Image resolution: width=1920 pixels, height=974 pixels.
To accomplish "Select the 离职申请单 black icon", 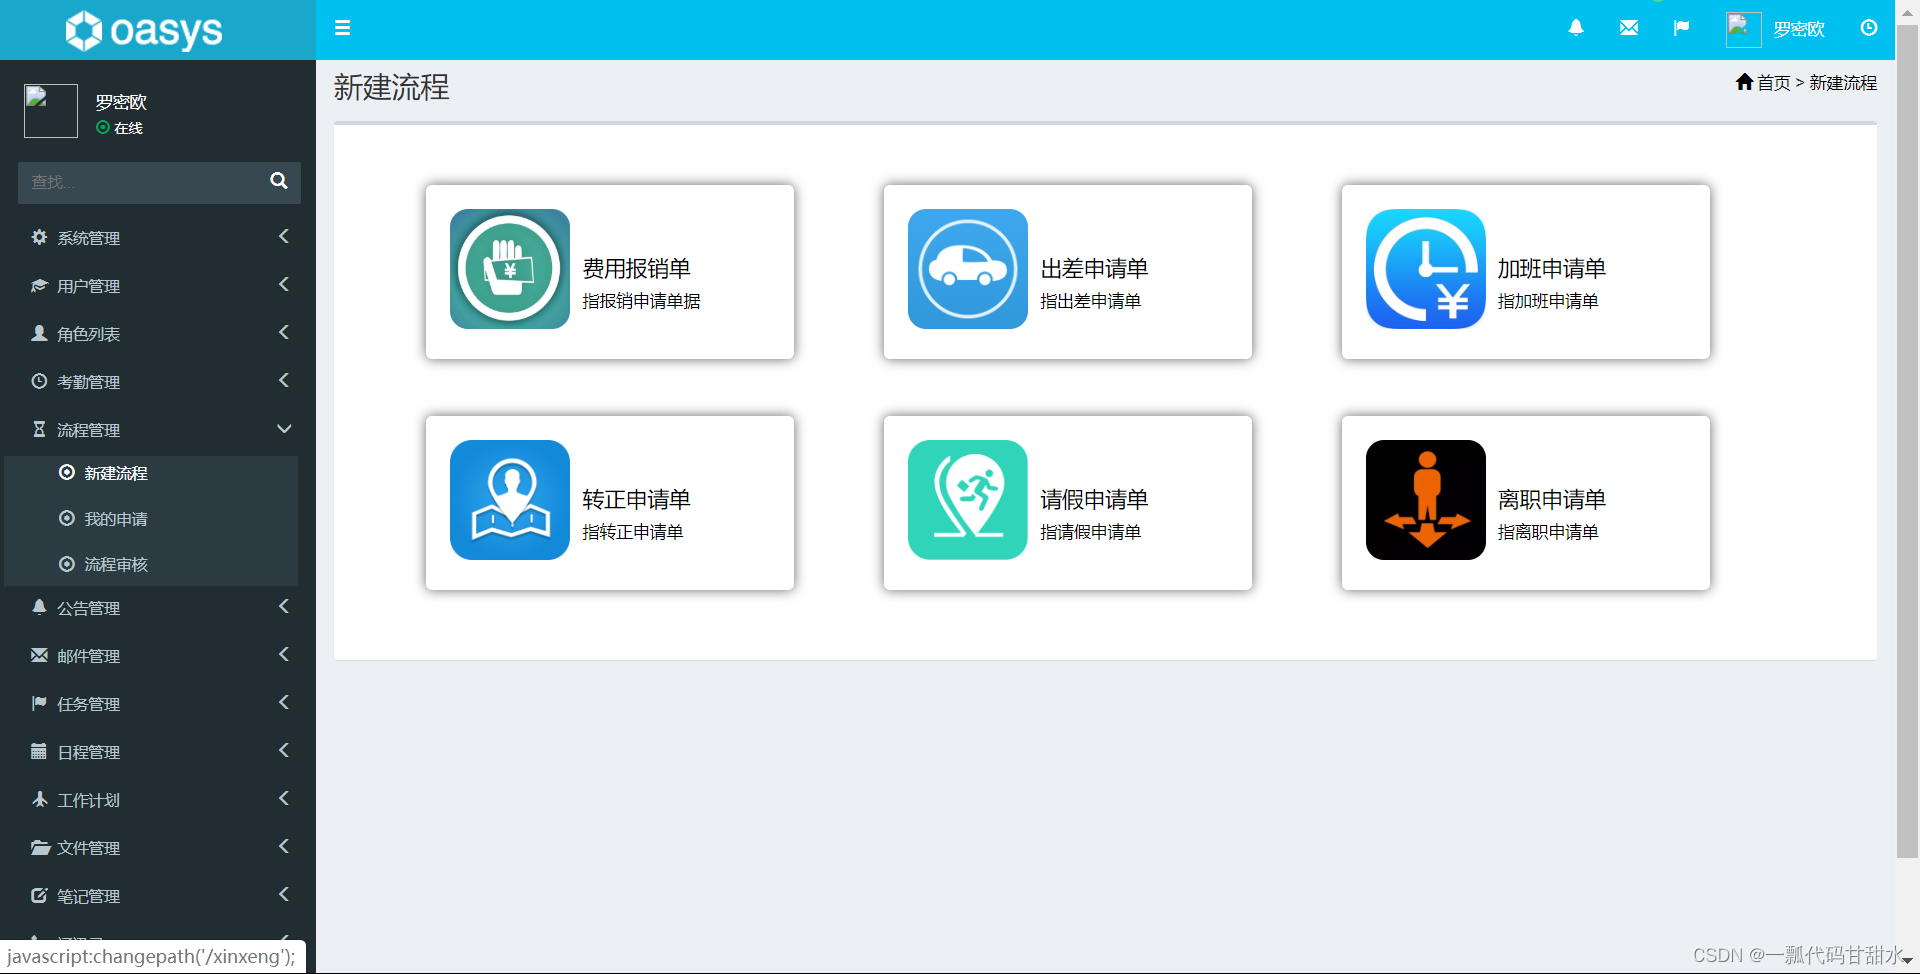I will click(x=1425, y=500).
